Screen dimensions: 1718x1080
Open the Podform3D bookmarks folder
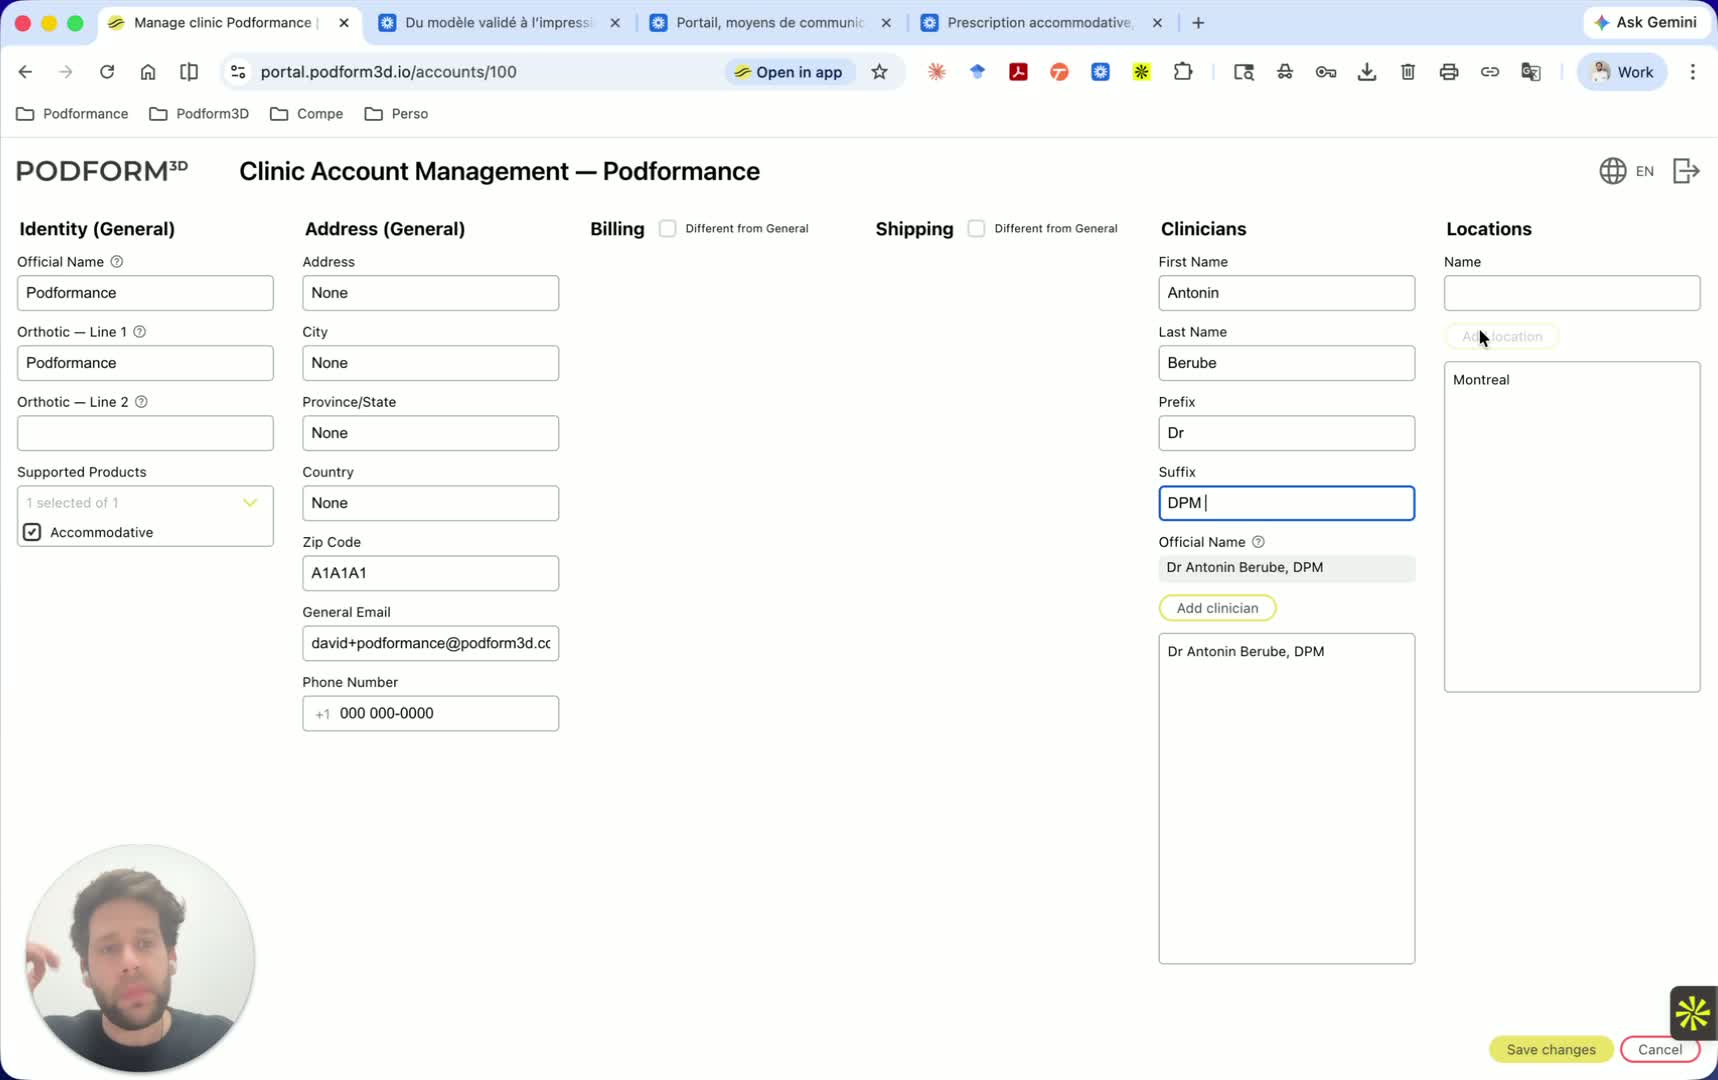(x=199, y=114)
